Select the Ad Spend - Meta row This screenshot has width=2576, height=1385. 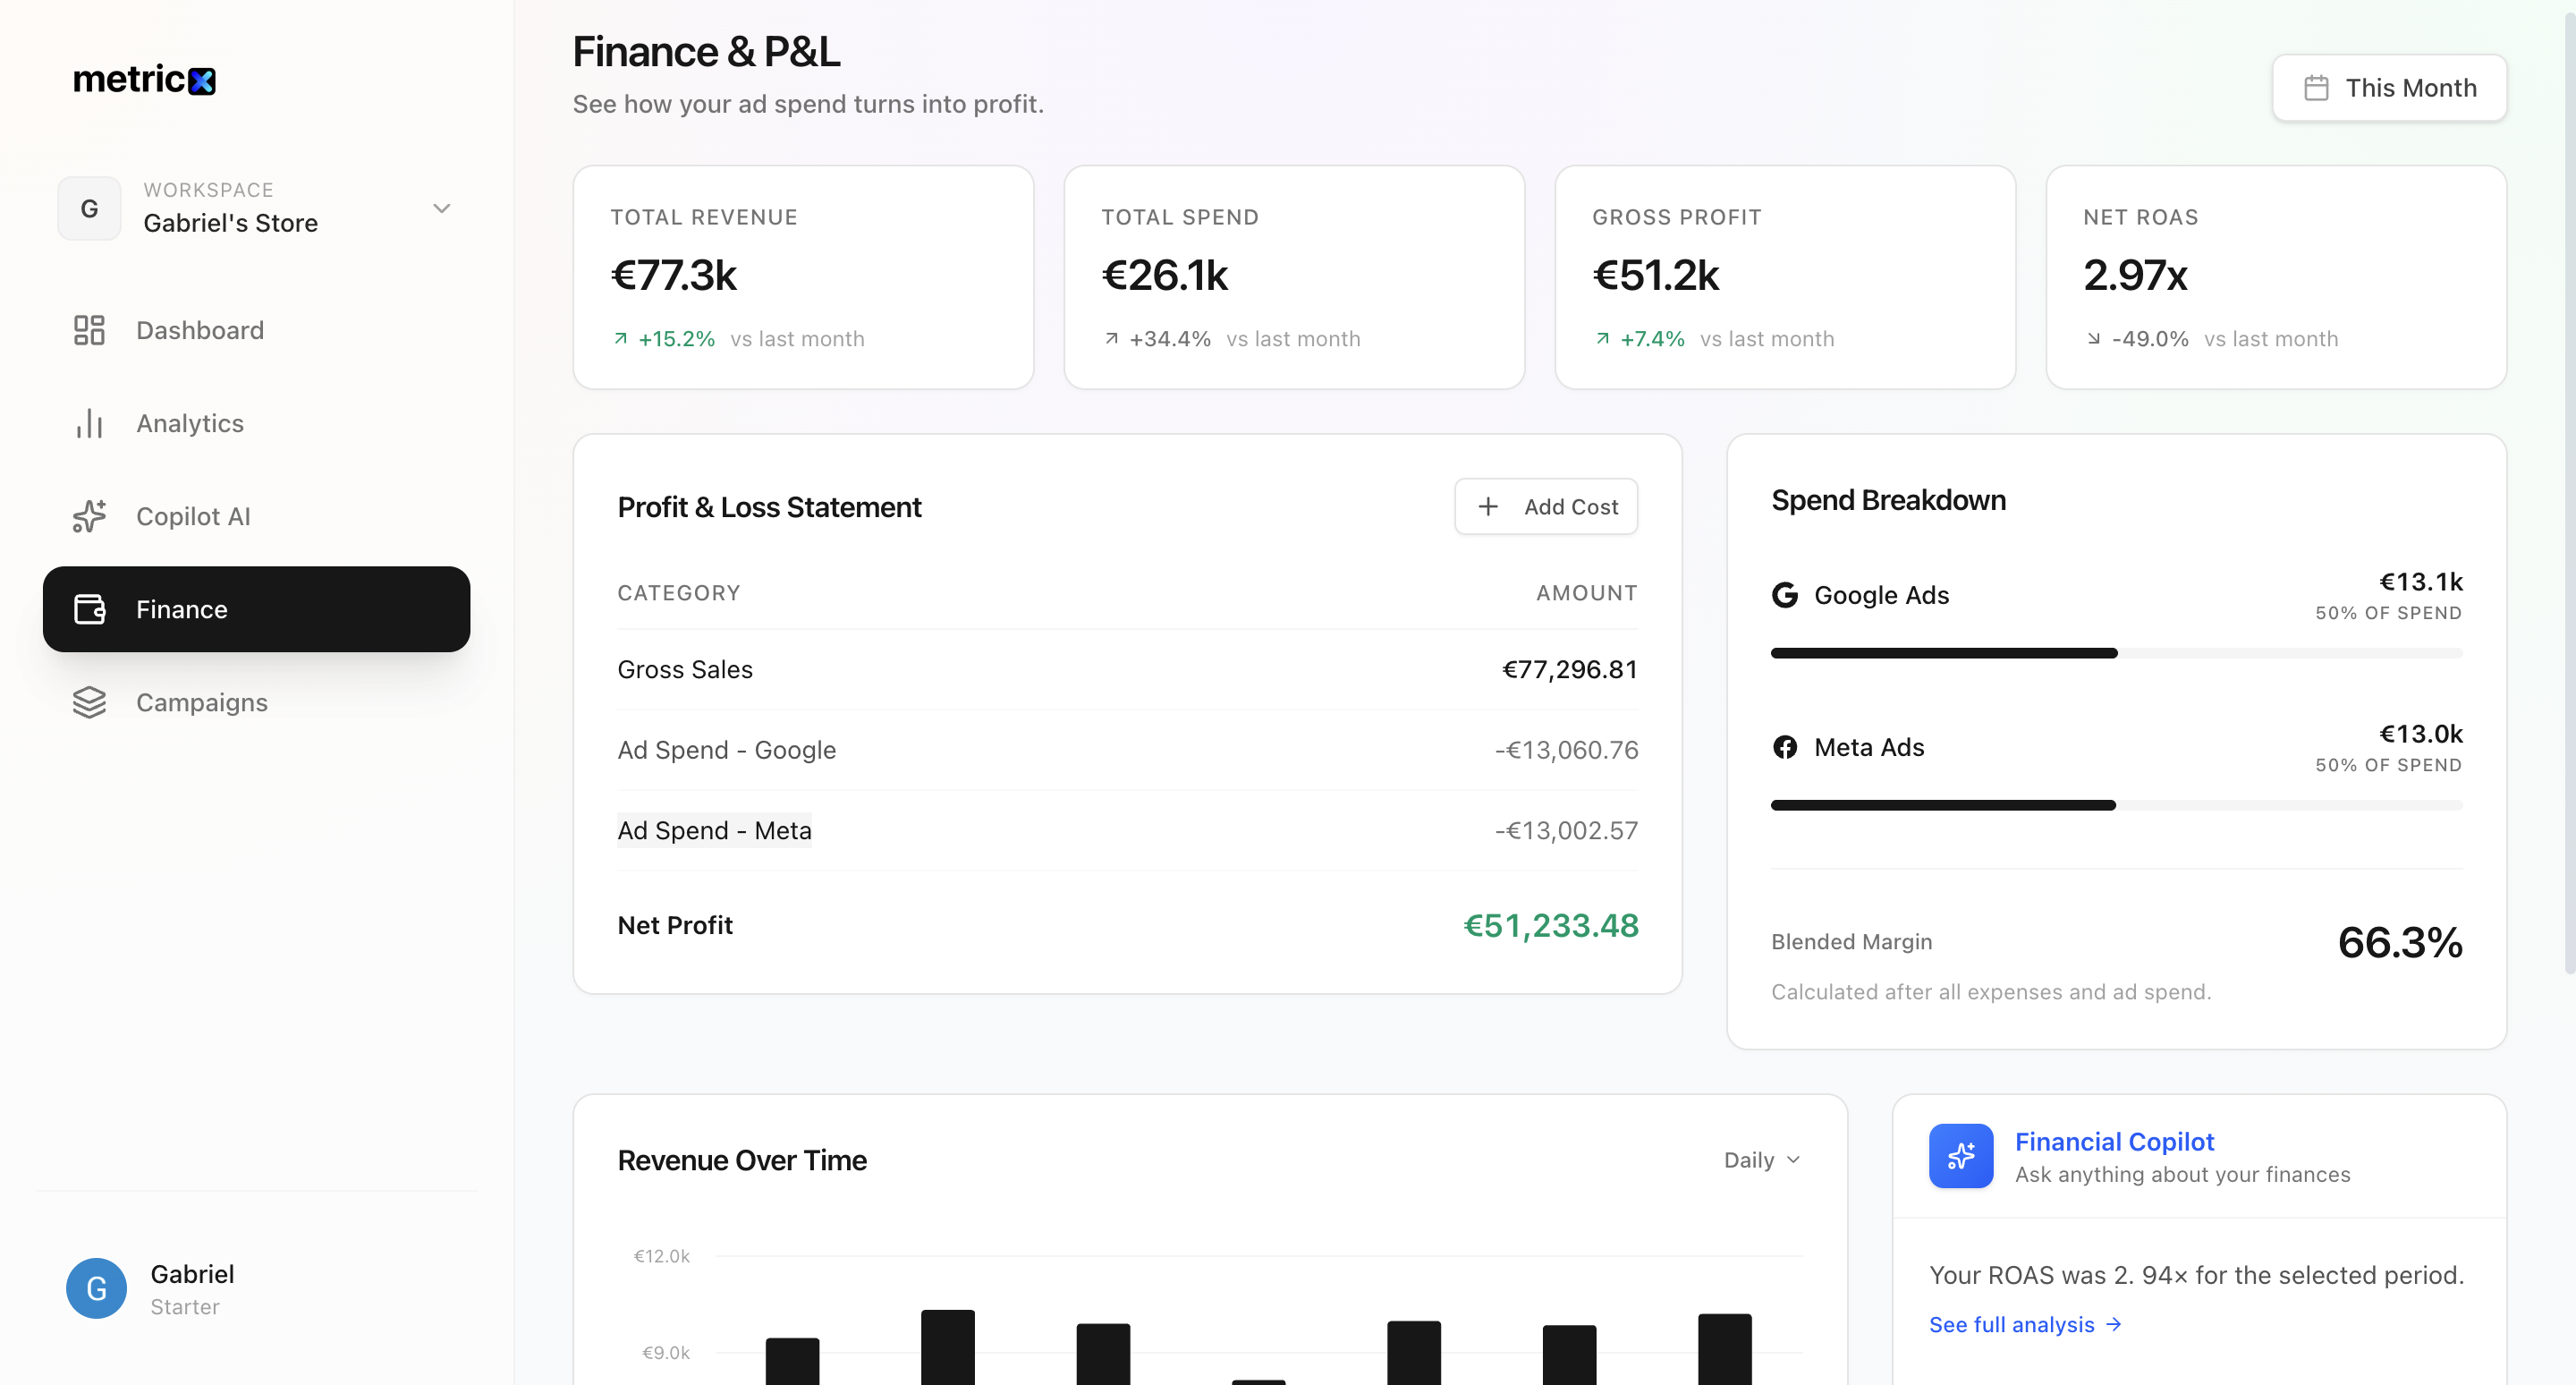click(714, 830)
